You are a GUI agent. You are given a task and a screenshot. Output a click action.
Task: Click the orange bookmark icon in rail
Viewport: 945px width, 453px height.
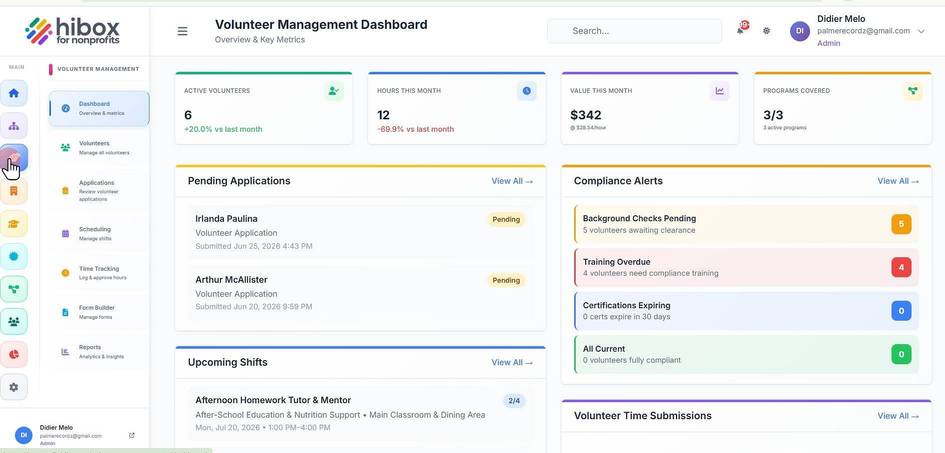pos(14,191)
